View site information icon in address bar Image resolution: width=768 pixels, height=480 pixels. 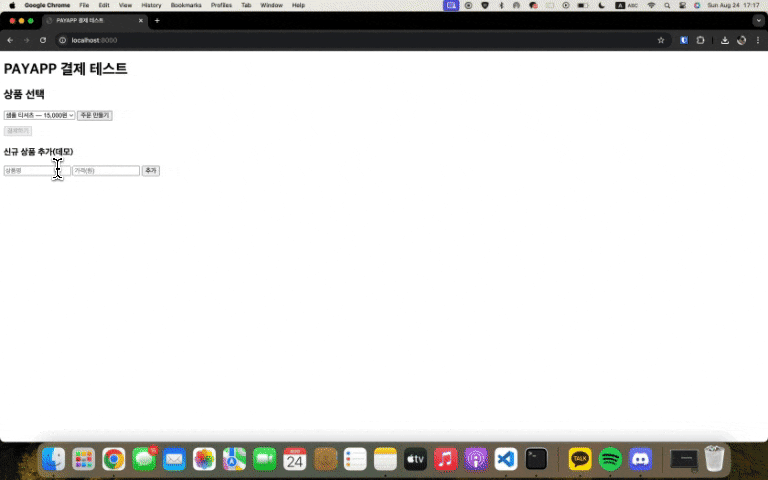coord(63,40)
